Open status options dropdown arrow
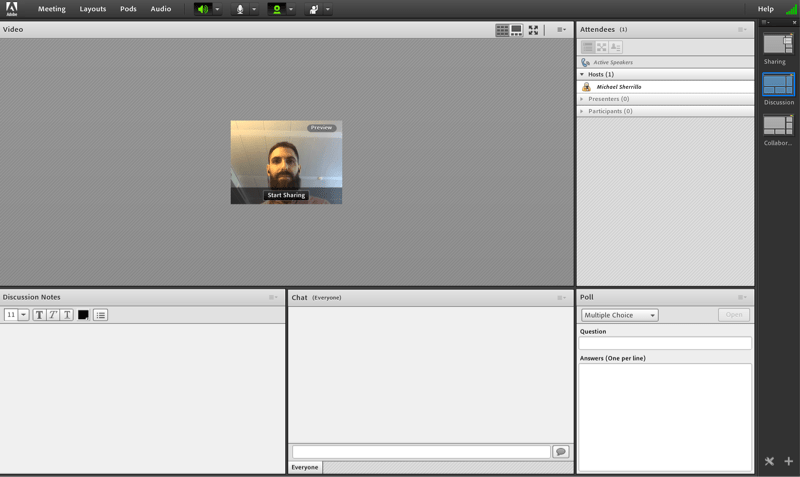800x477 pixels. click(x=328, y=9)
